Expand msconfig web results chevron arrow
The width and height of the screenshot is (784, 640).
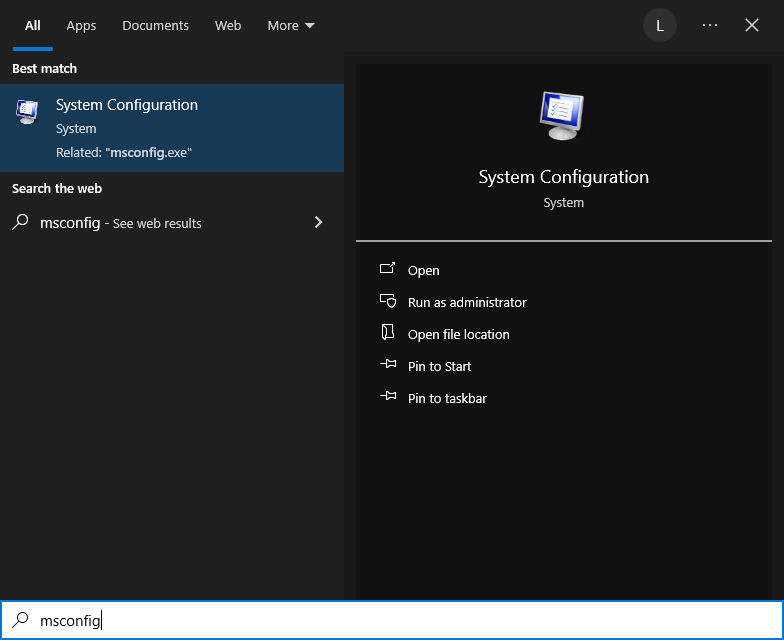coord(318,222)
